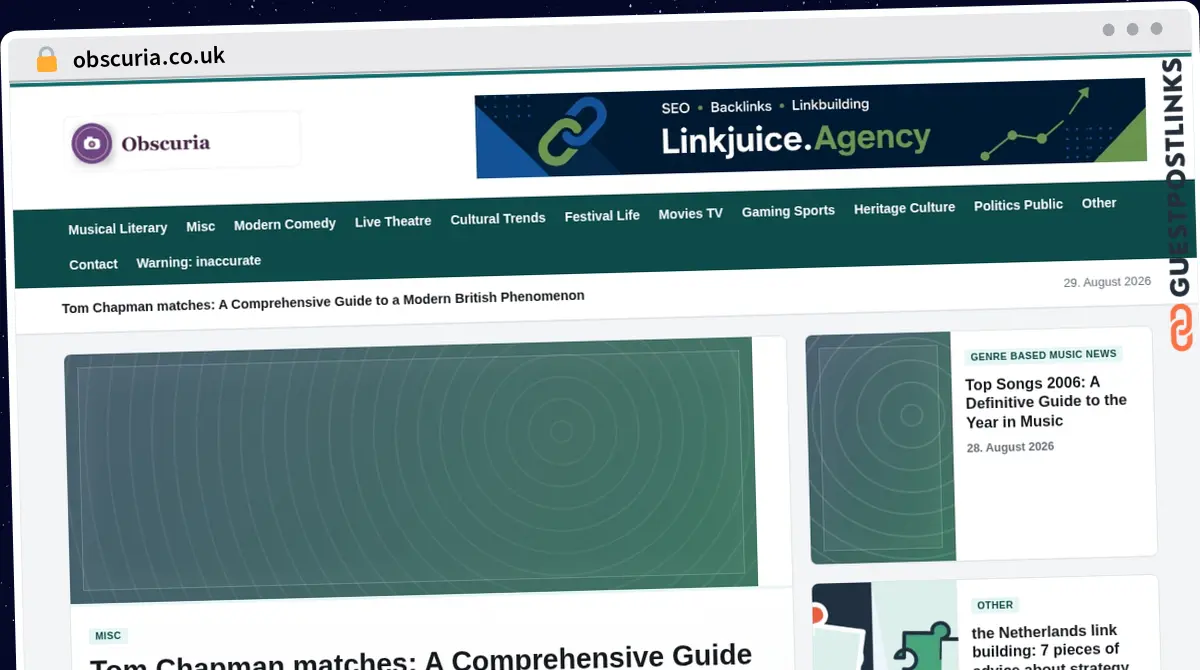Click the OTHER category tag
The width and height of the screenshot is (1200, 670).
(995, 605)
